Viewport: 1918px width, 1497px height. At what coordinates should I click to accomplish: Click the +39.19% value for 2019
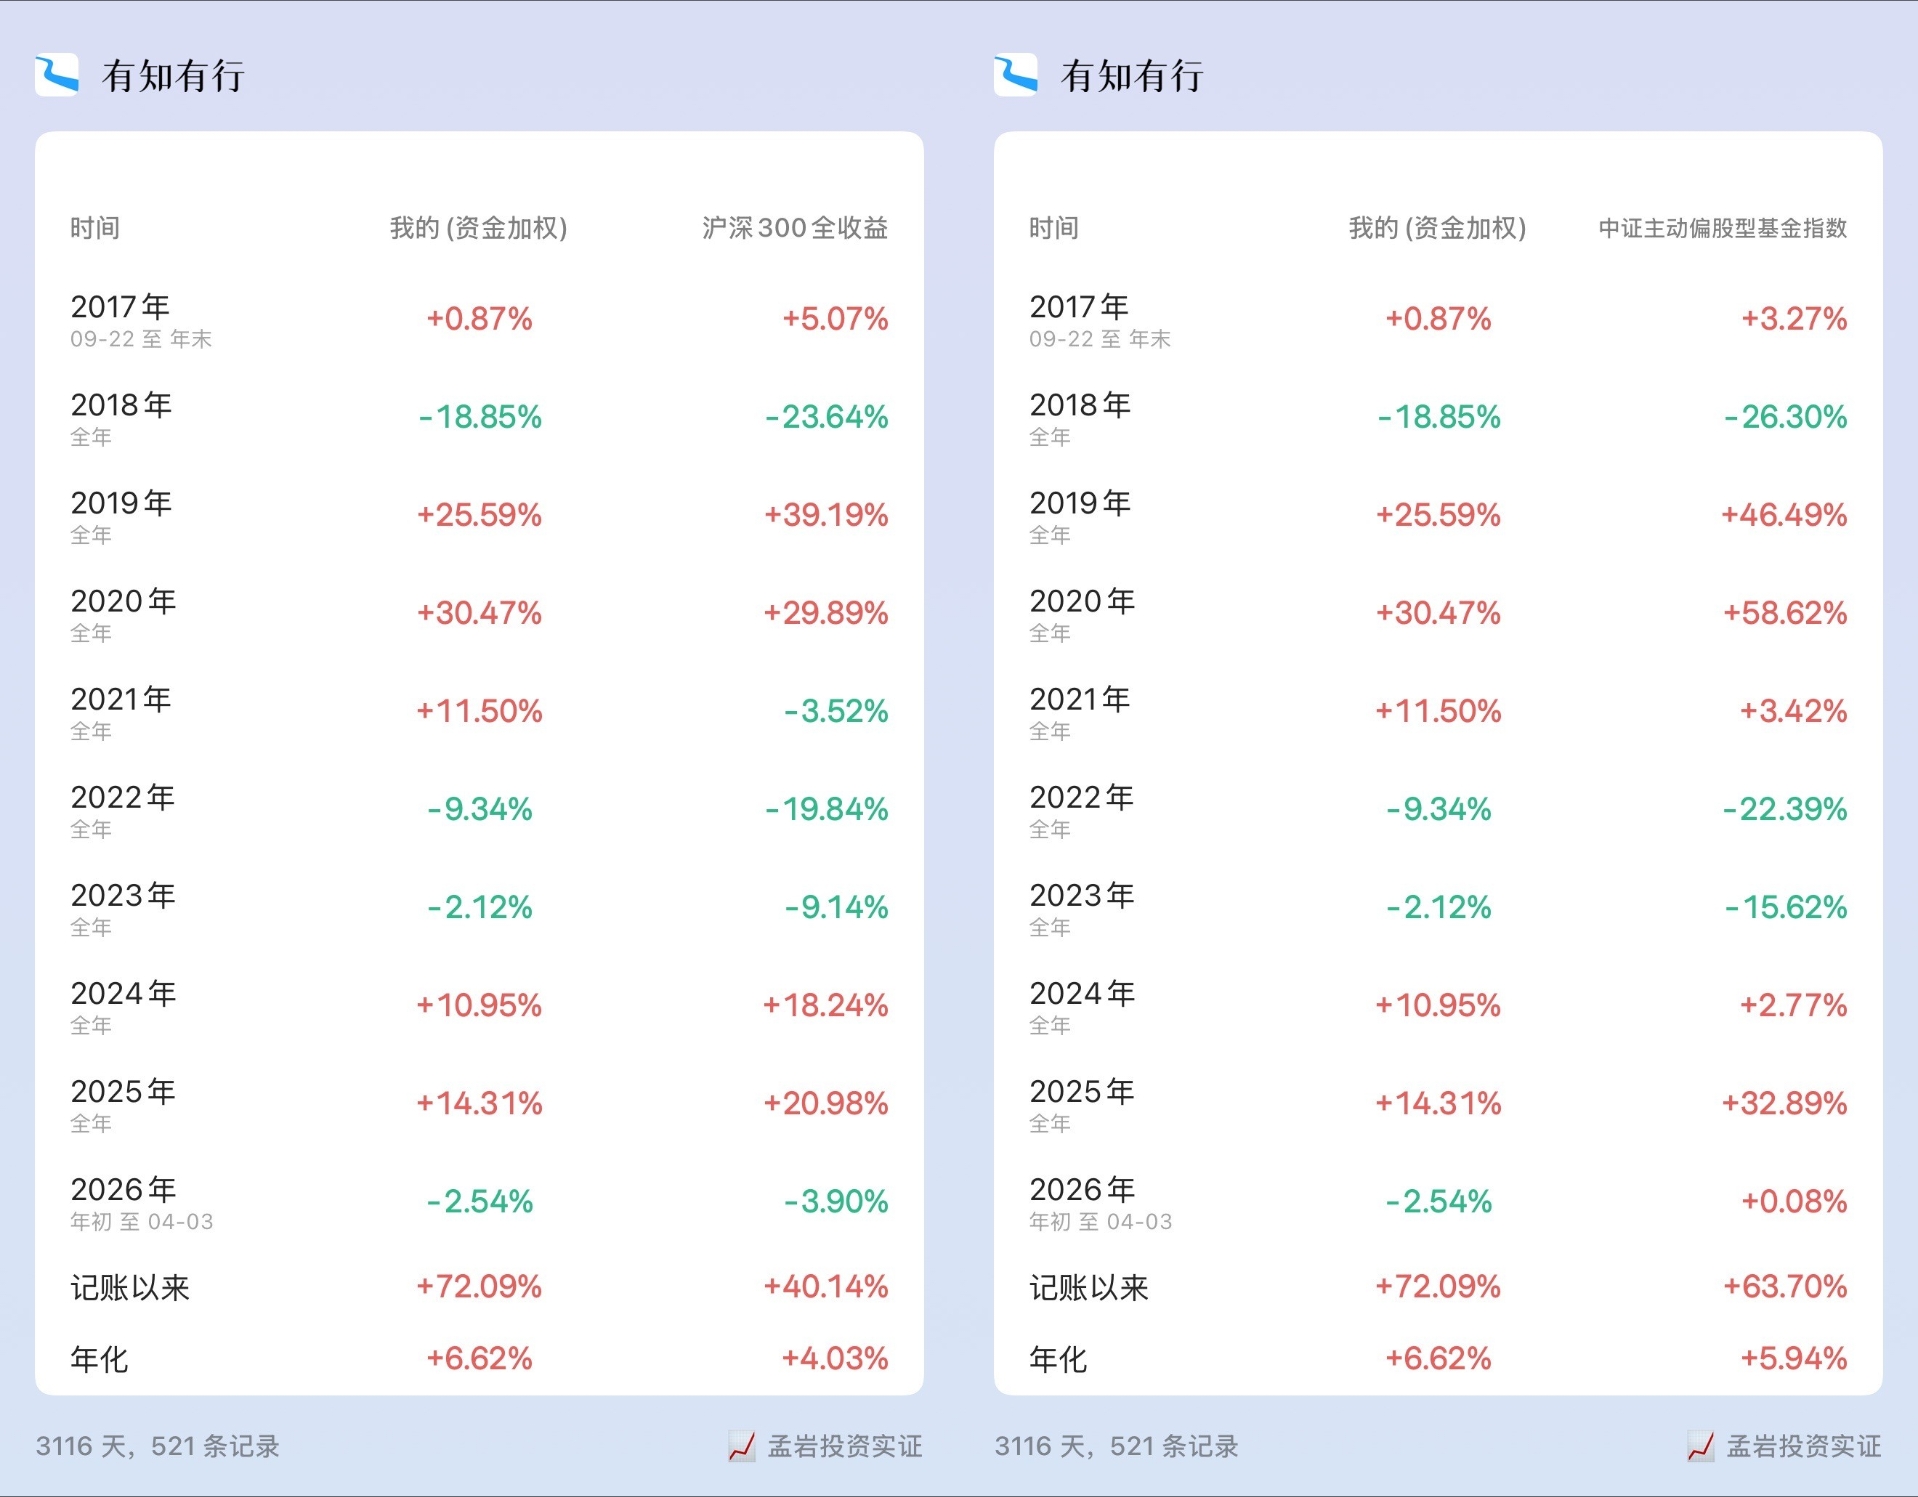point(826,515)
